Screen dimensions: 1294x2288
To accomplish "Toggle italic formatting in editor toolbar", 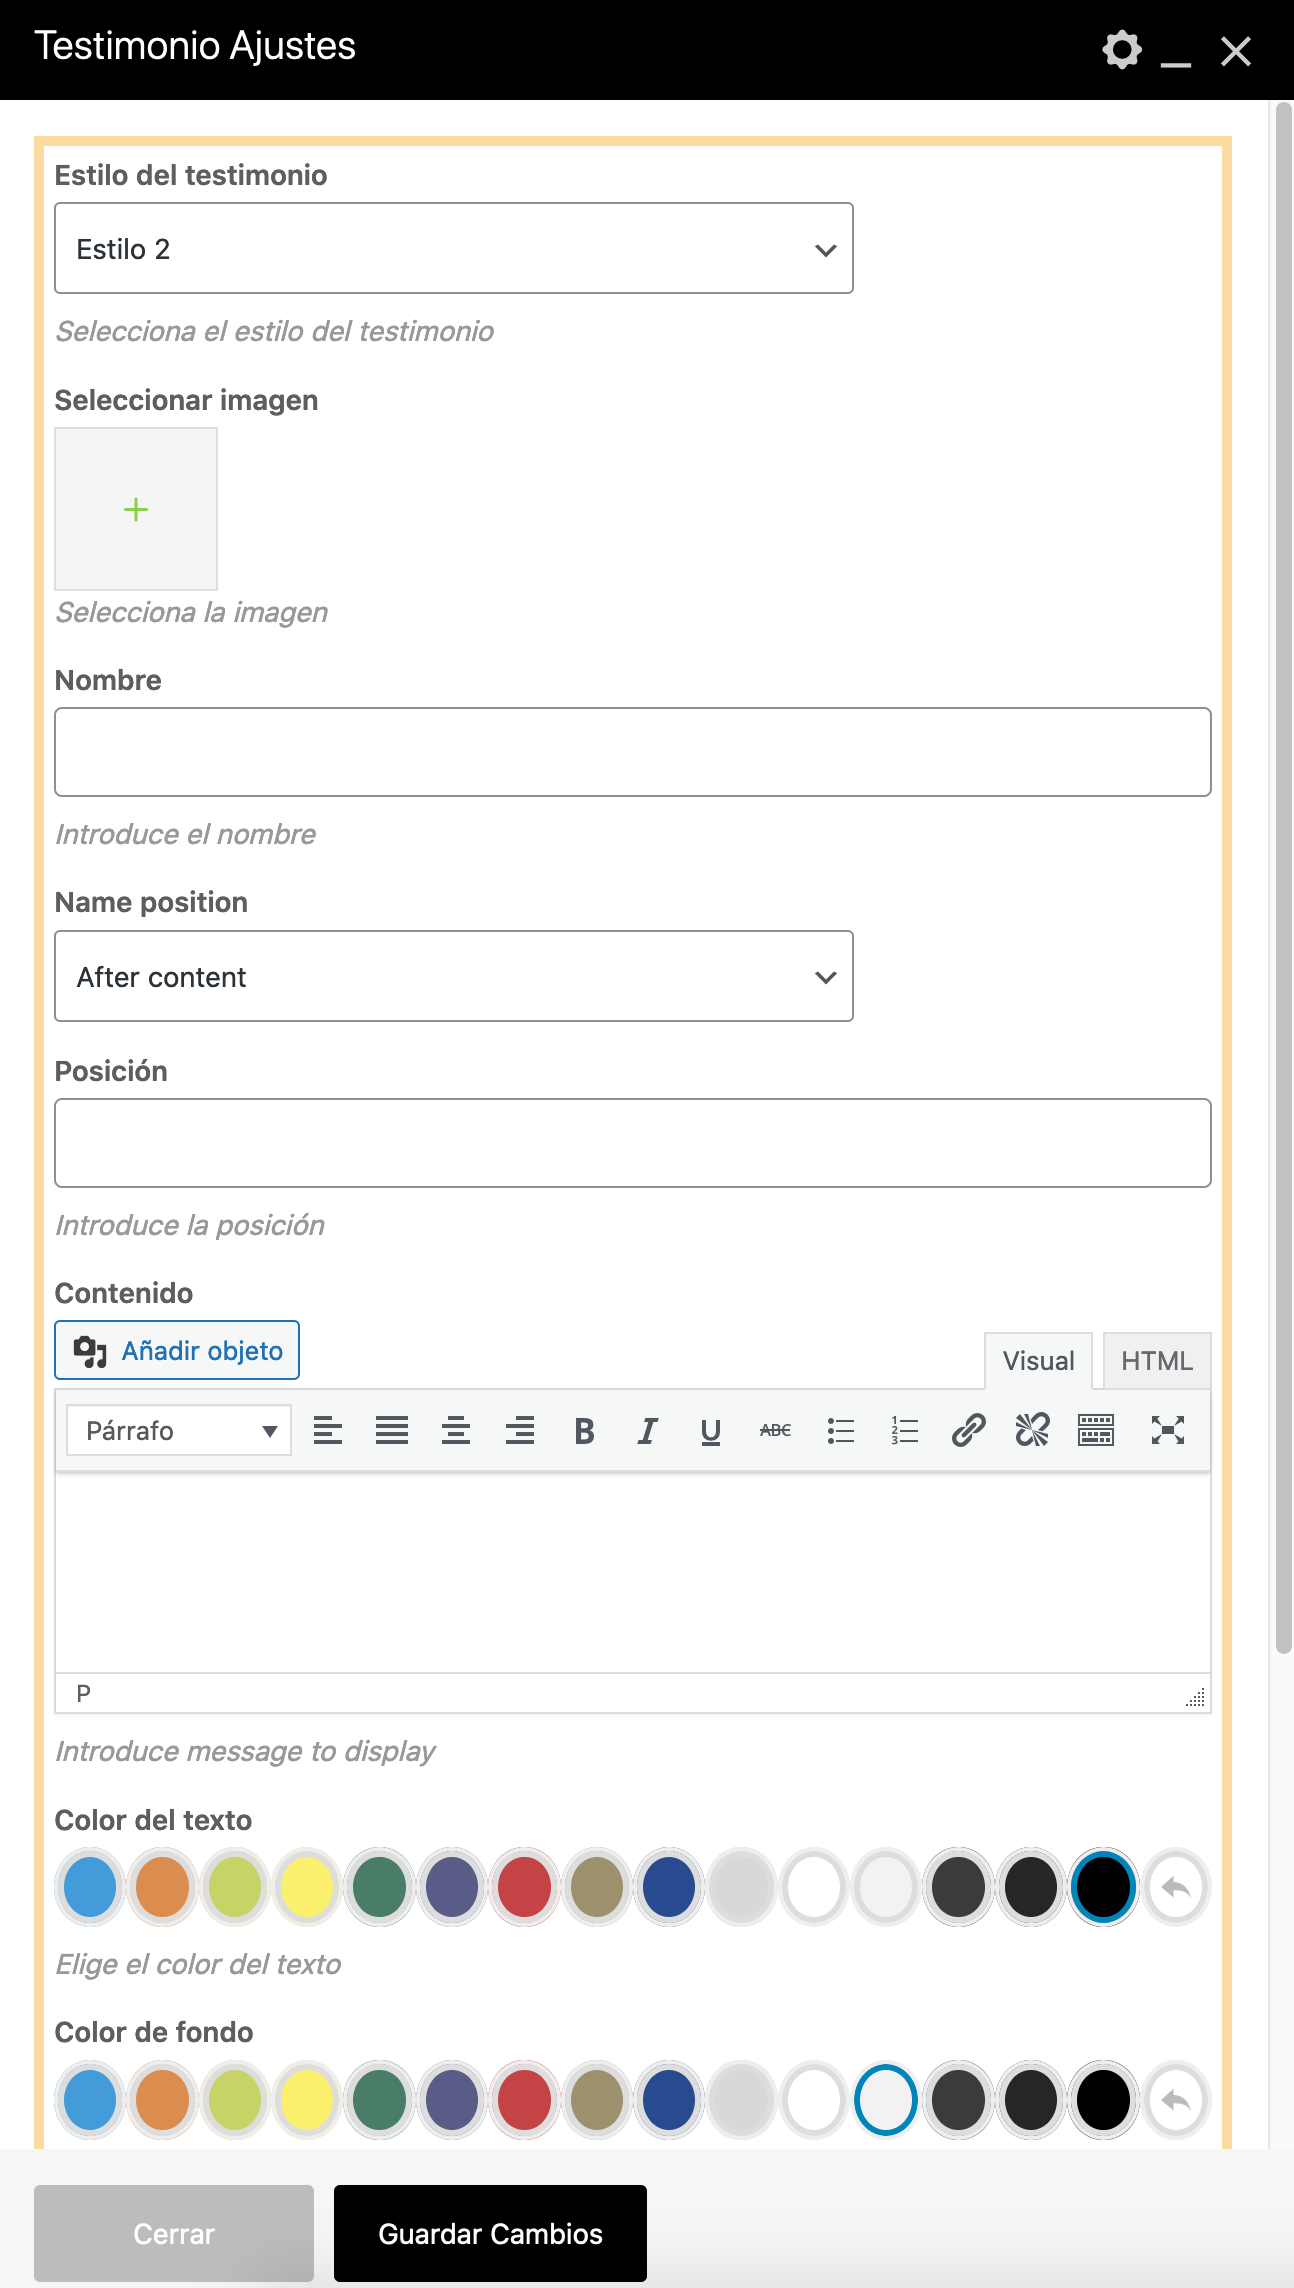I will tap(648, 1431).
